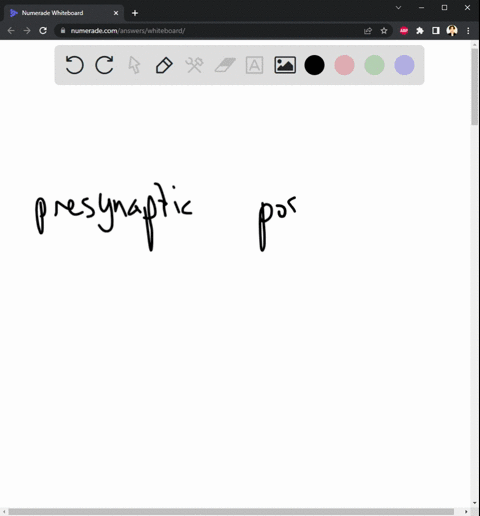
Task: Click the scroll right arrow
Action: 466,512
